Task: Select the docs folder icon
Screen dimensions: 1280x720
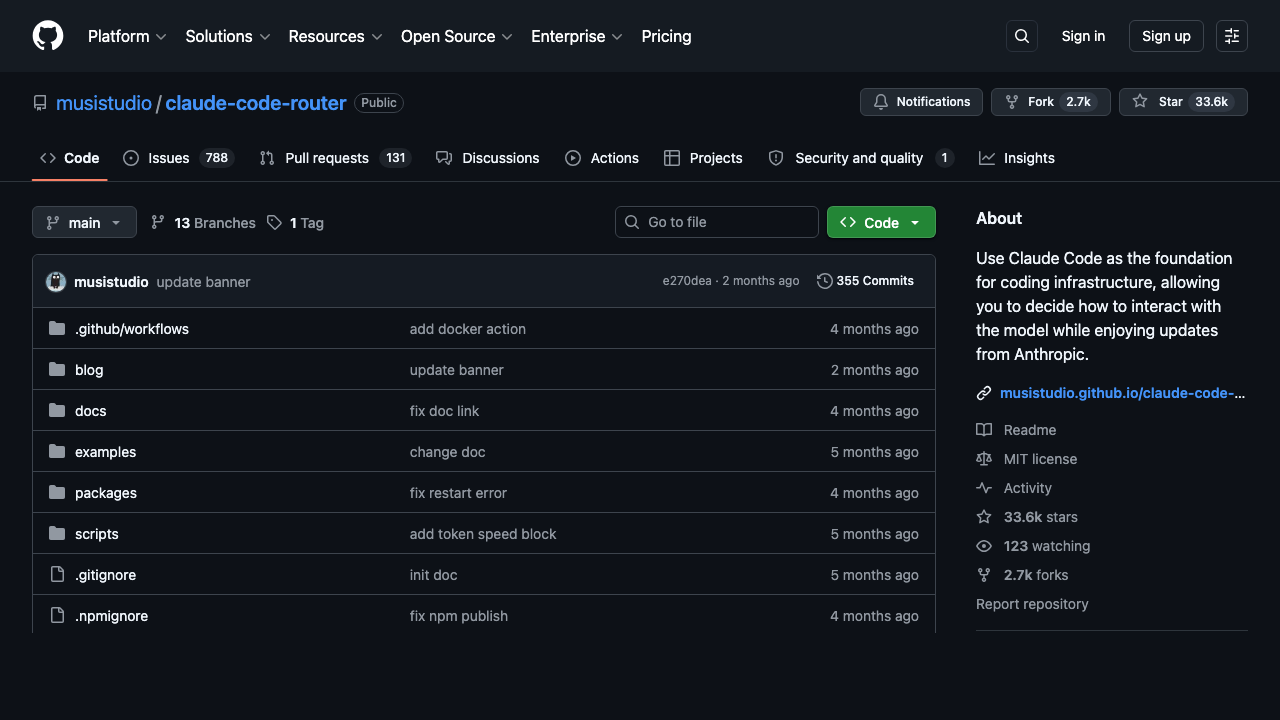Action: tap(57, 411)
